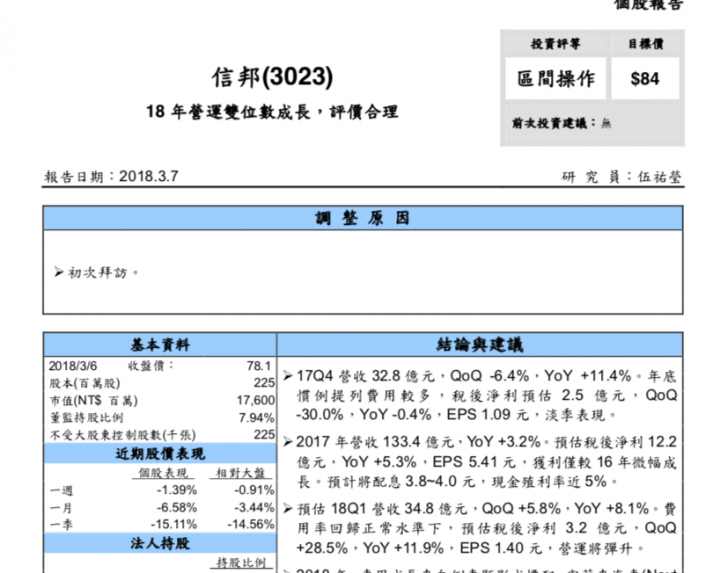Click the 董監持股比例 value 7.94%
Image resolution: width=720 pixels, height=573 pixels.
(256, 418)
